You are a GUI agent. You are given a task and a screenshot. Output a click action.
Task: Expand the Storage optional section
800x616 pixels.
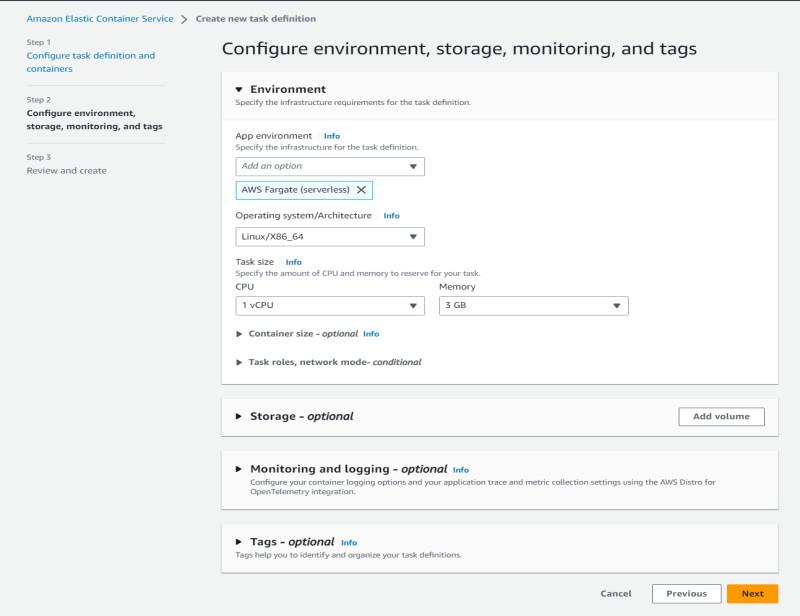point(239,416)
